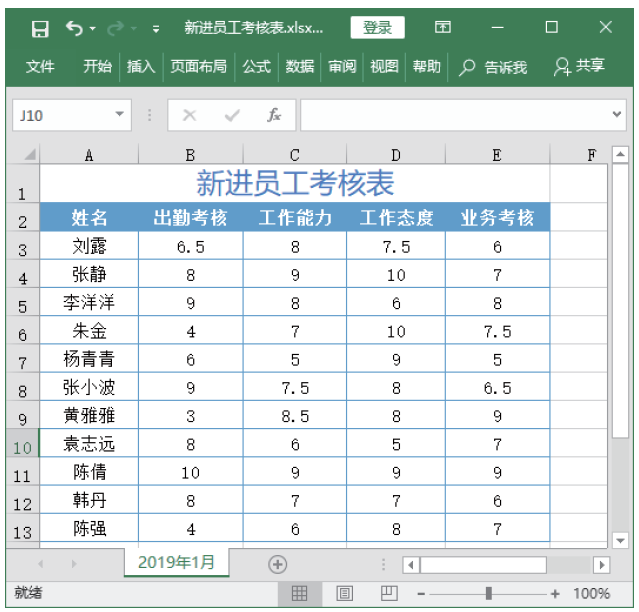639x612 pixels.
Task: Select column C header
Action: pyautogui.click(x=295, y=155)
